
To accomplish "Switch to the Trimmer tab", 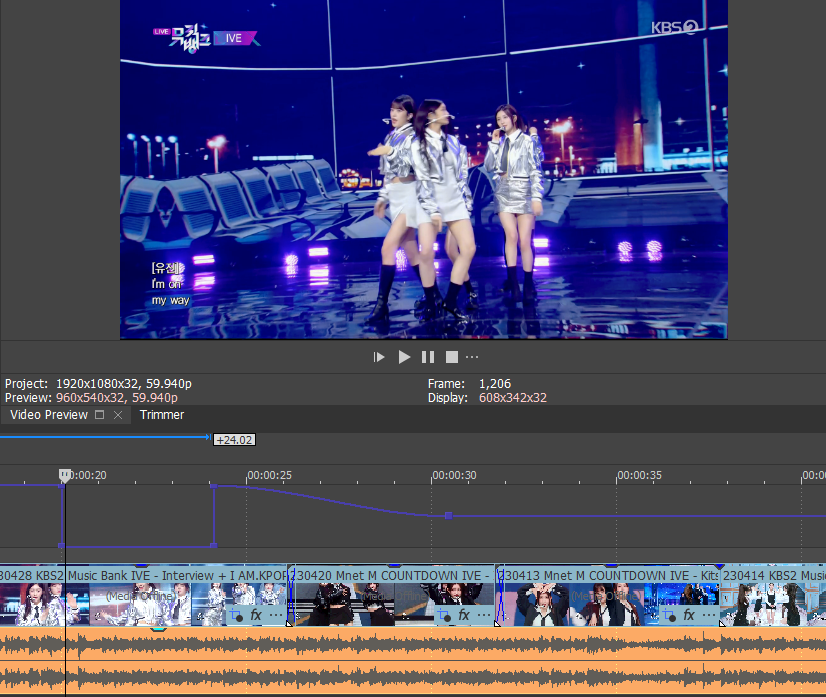I will tap(162, 415).
